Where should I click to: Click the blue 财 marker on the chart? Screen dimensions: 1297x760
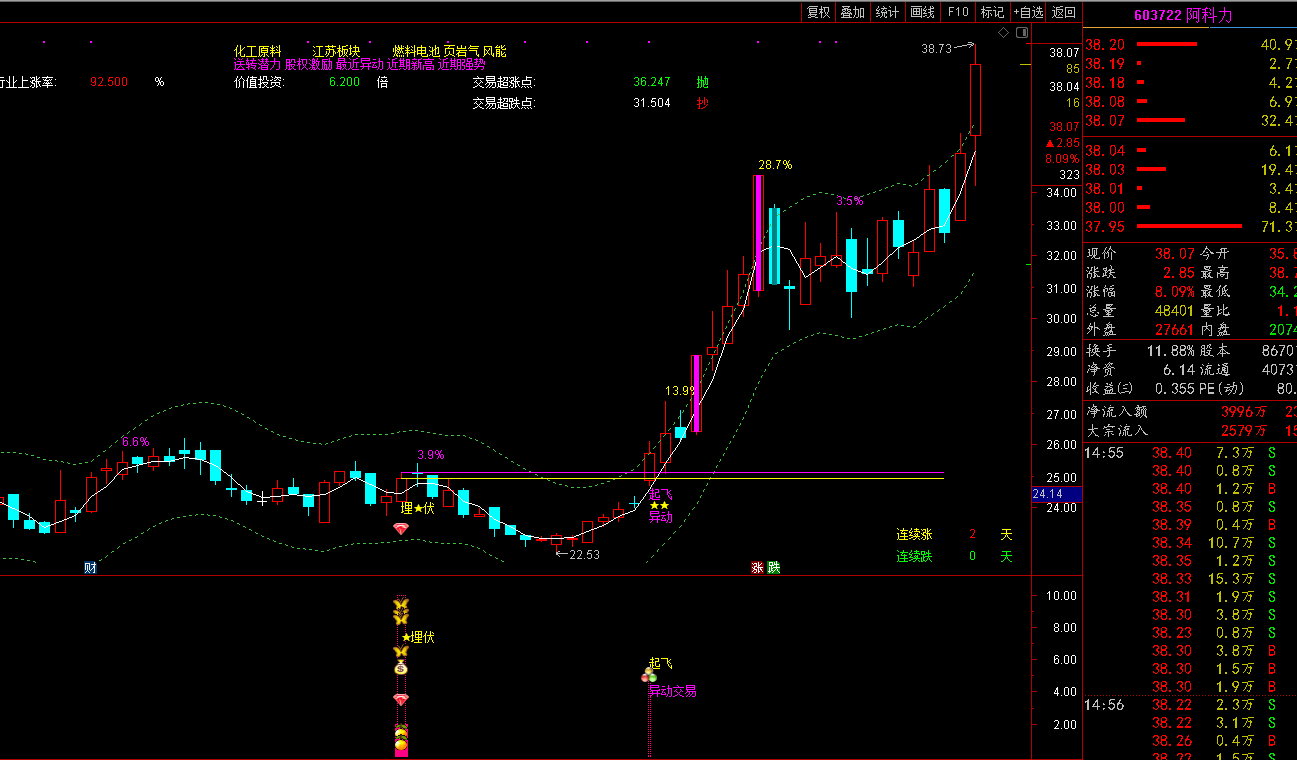pos(90,568)
